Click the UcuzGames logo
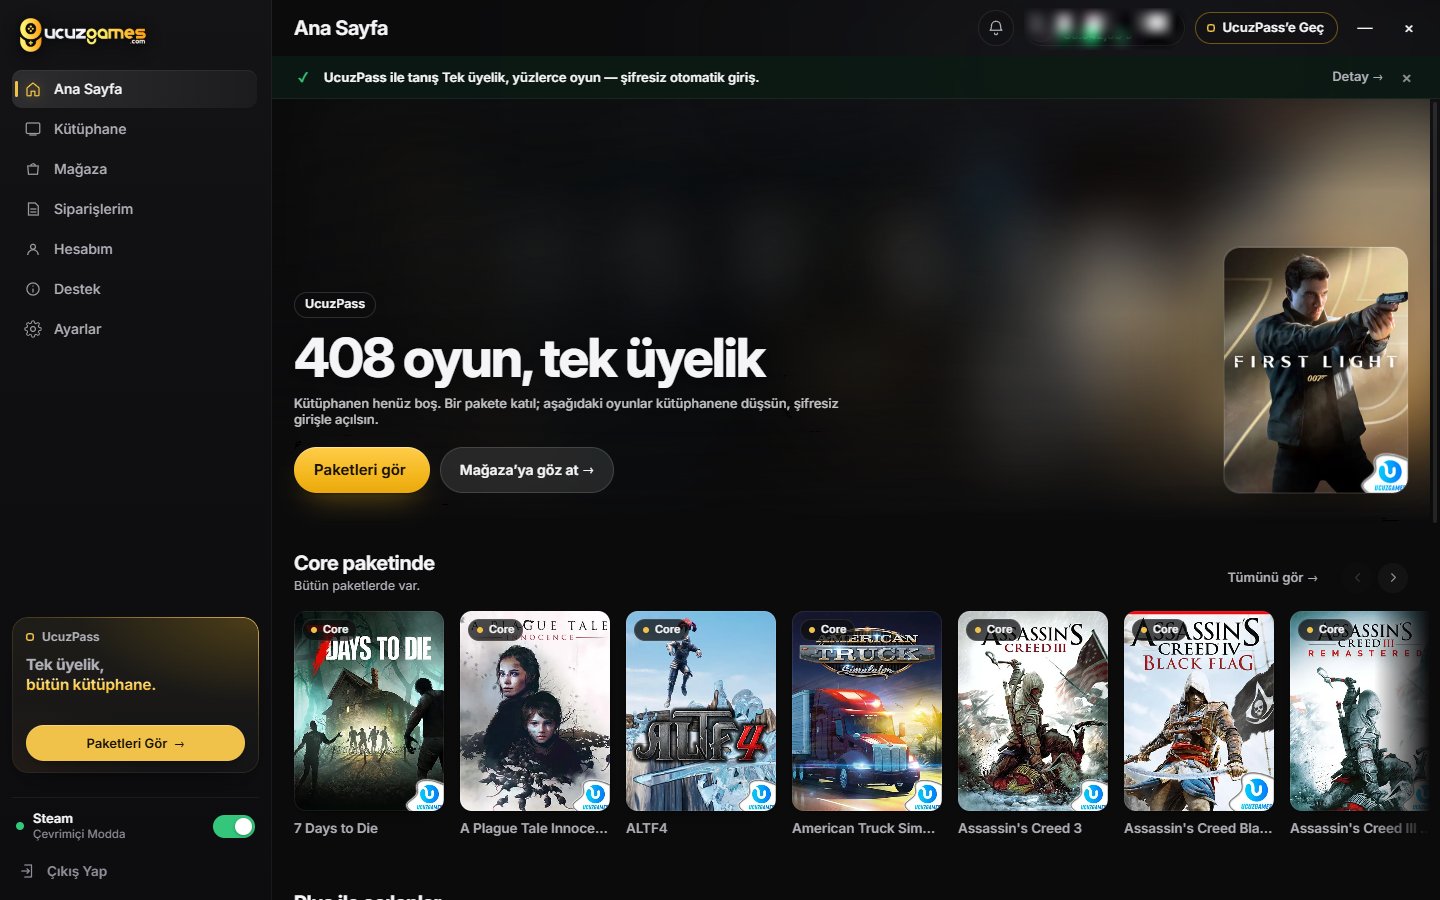1440x900 pixels. 83,34
